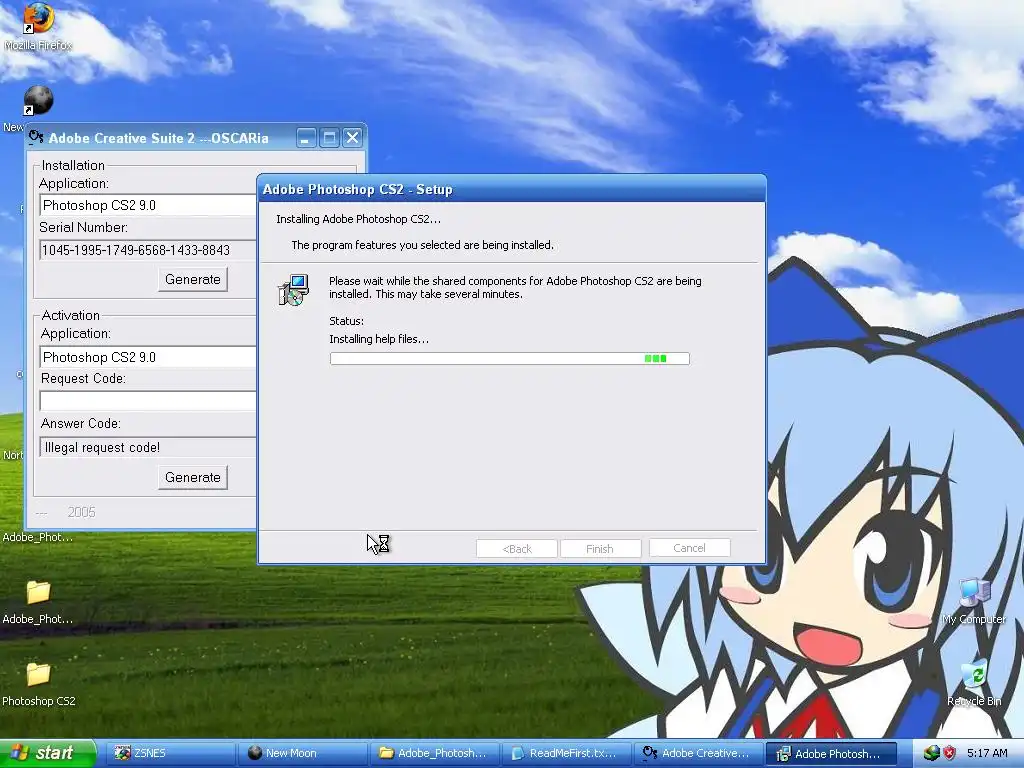Switch to Adobe_Photosh... folder taskbar button
Screen dimensions: 1024x768
click(435, 753)
